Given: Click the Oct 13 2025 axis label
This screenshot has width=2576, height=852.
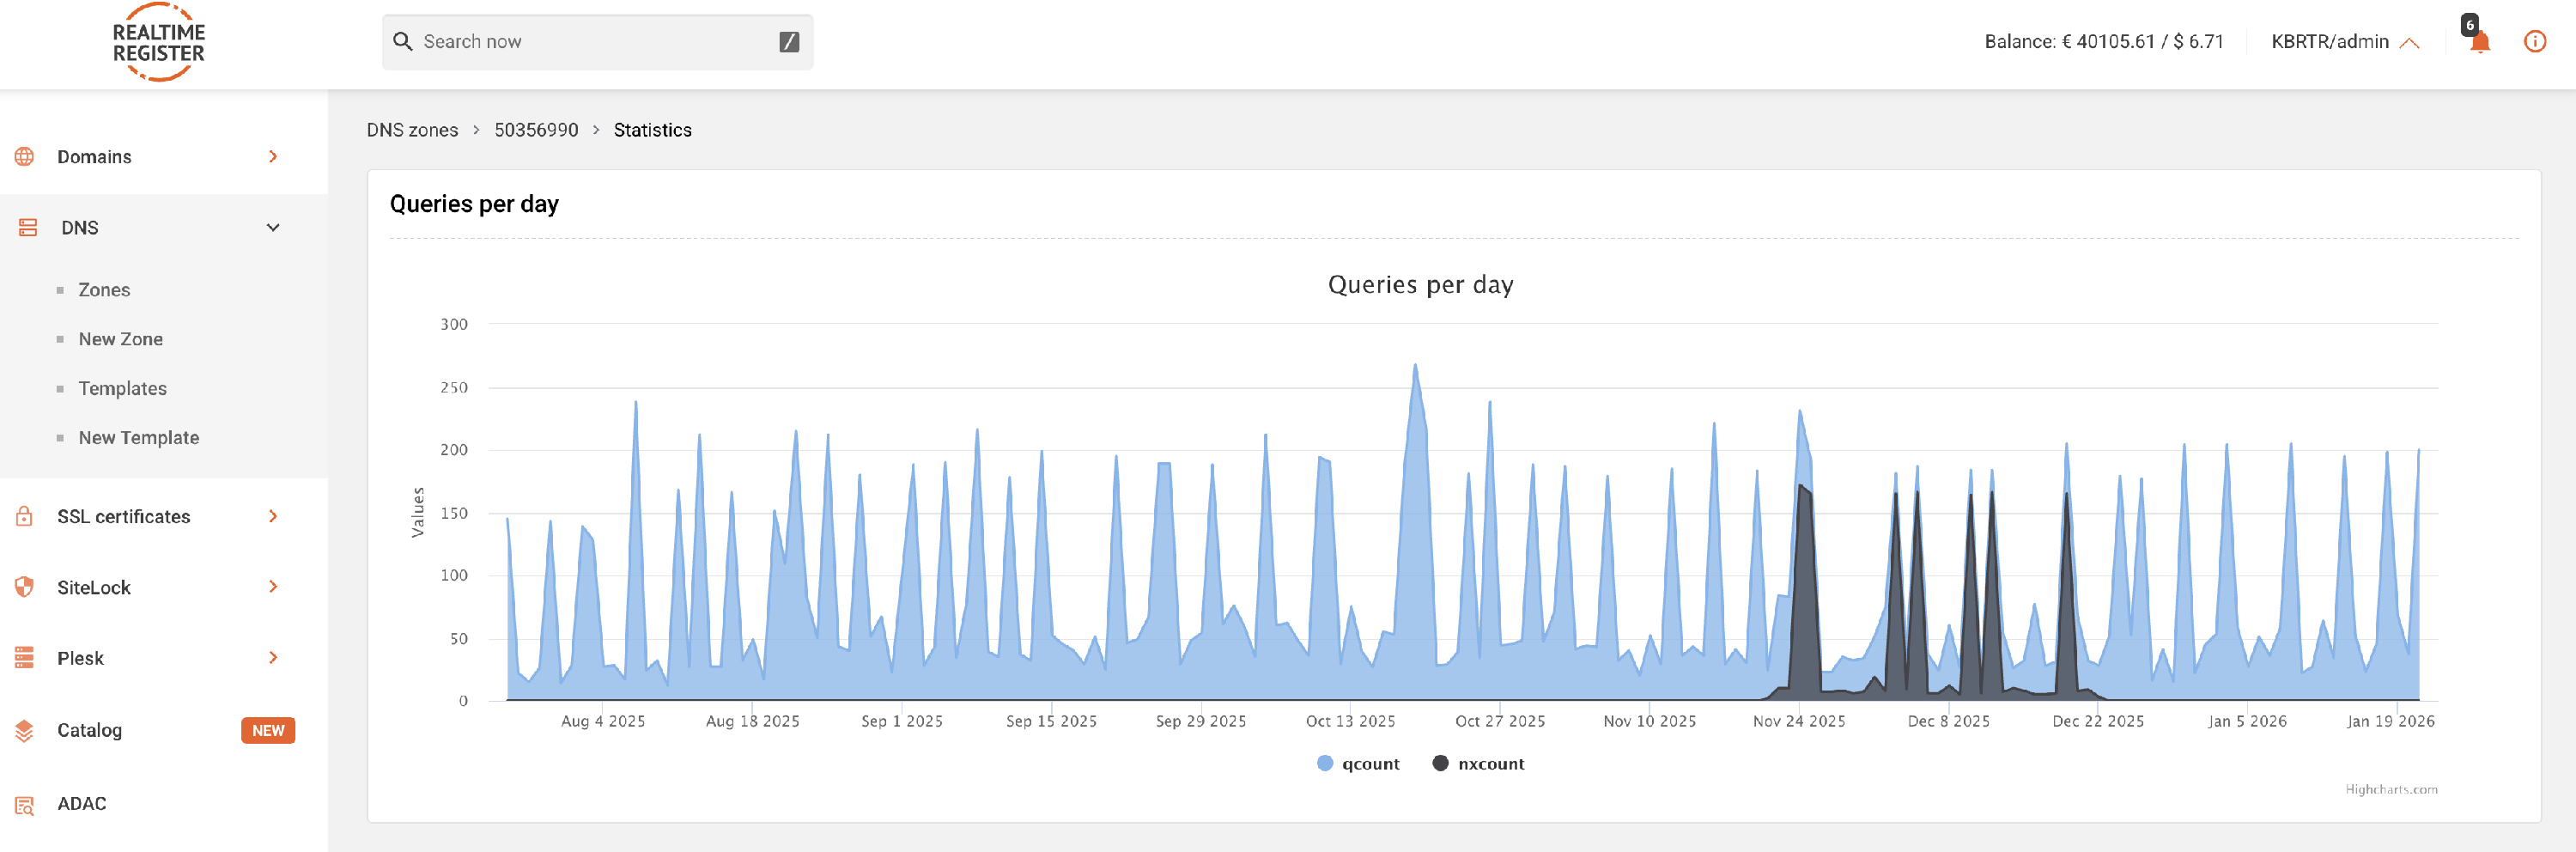Looking at the screenshot, I should pyautogui.click(x=1350, y=722).
